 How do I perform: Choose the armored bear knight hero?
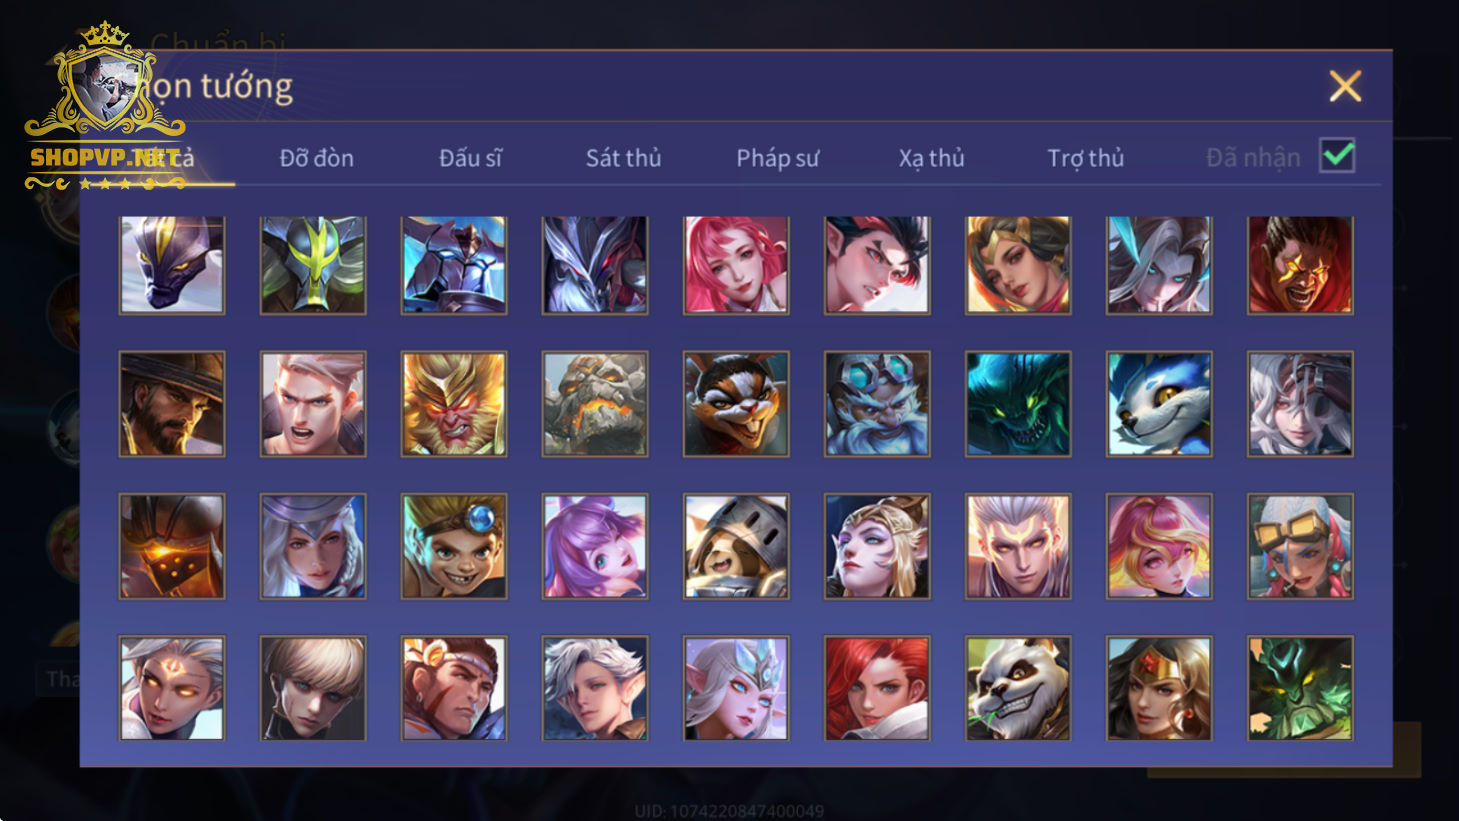(736, 547)
